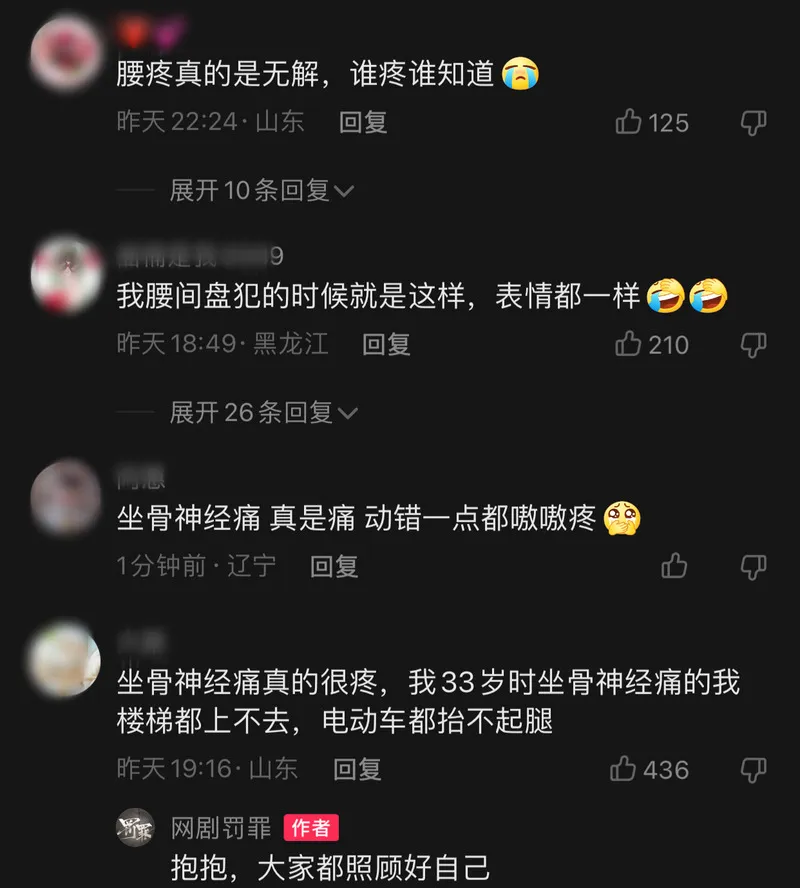Reply to the 18:49 黑龙江 comment
The height and width of the screenshot is (888, 800).
(x=386, y=344)
